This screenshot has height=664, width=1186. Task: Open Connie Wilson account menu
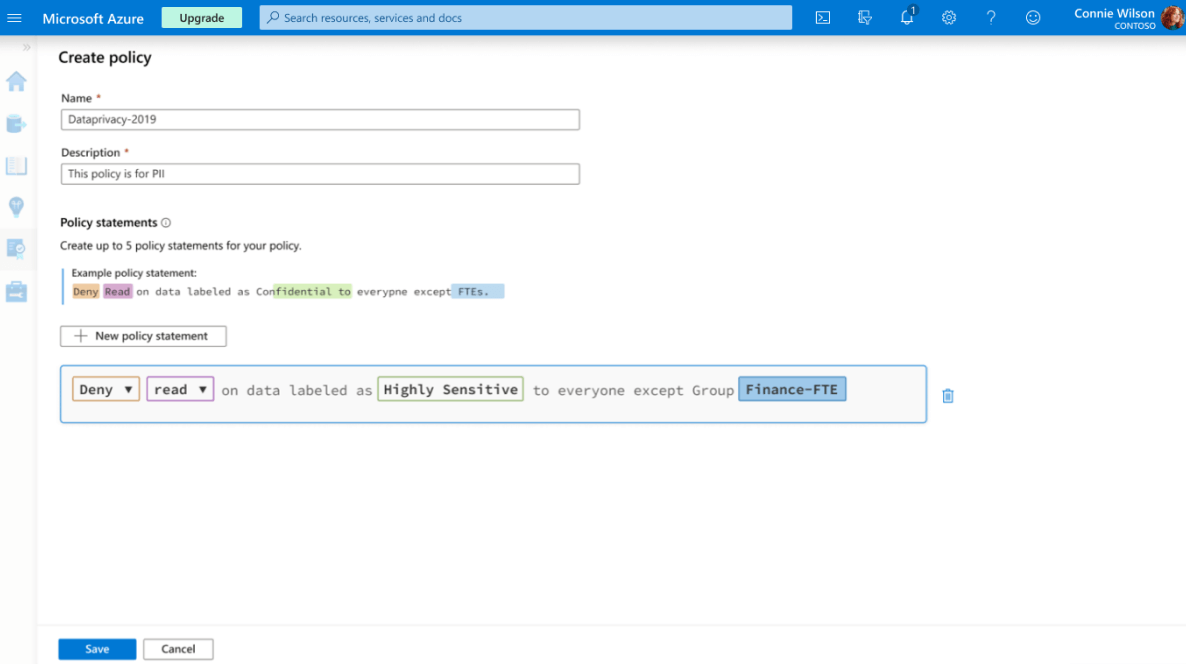[1127, 18]
